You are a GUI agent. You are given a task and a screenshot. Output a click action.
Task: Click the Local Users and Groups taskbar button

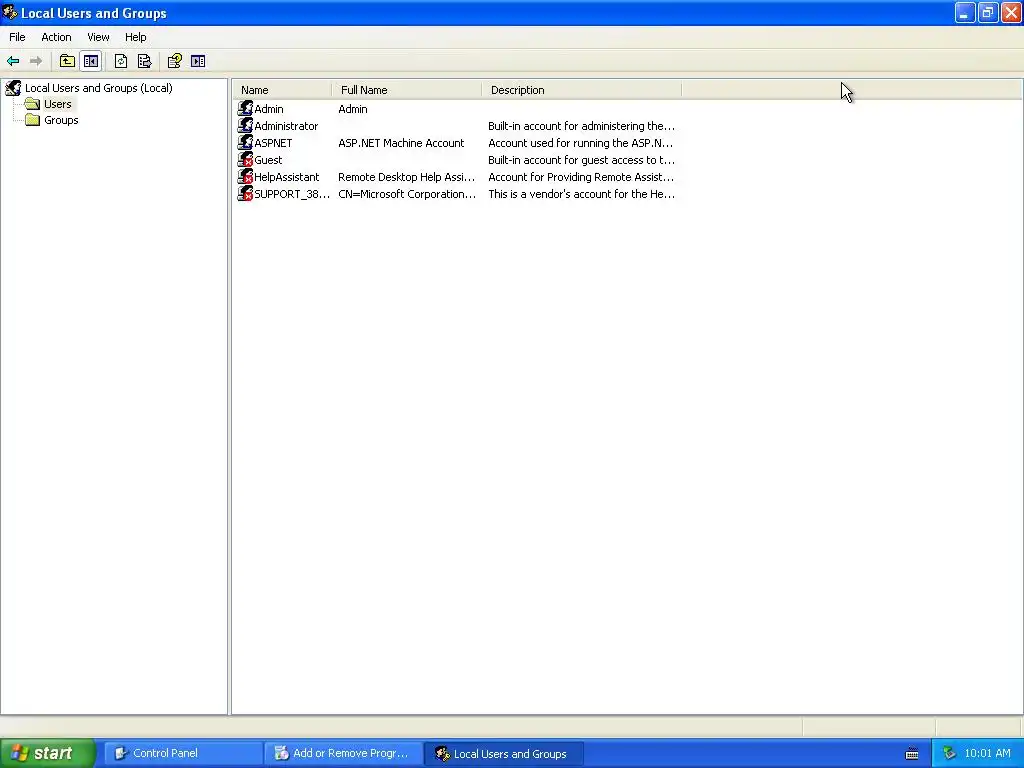point(505,754)
